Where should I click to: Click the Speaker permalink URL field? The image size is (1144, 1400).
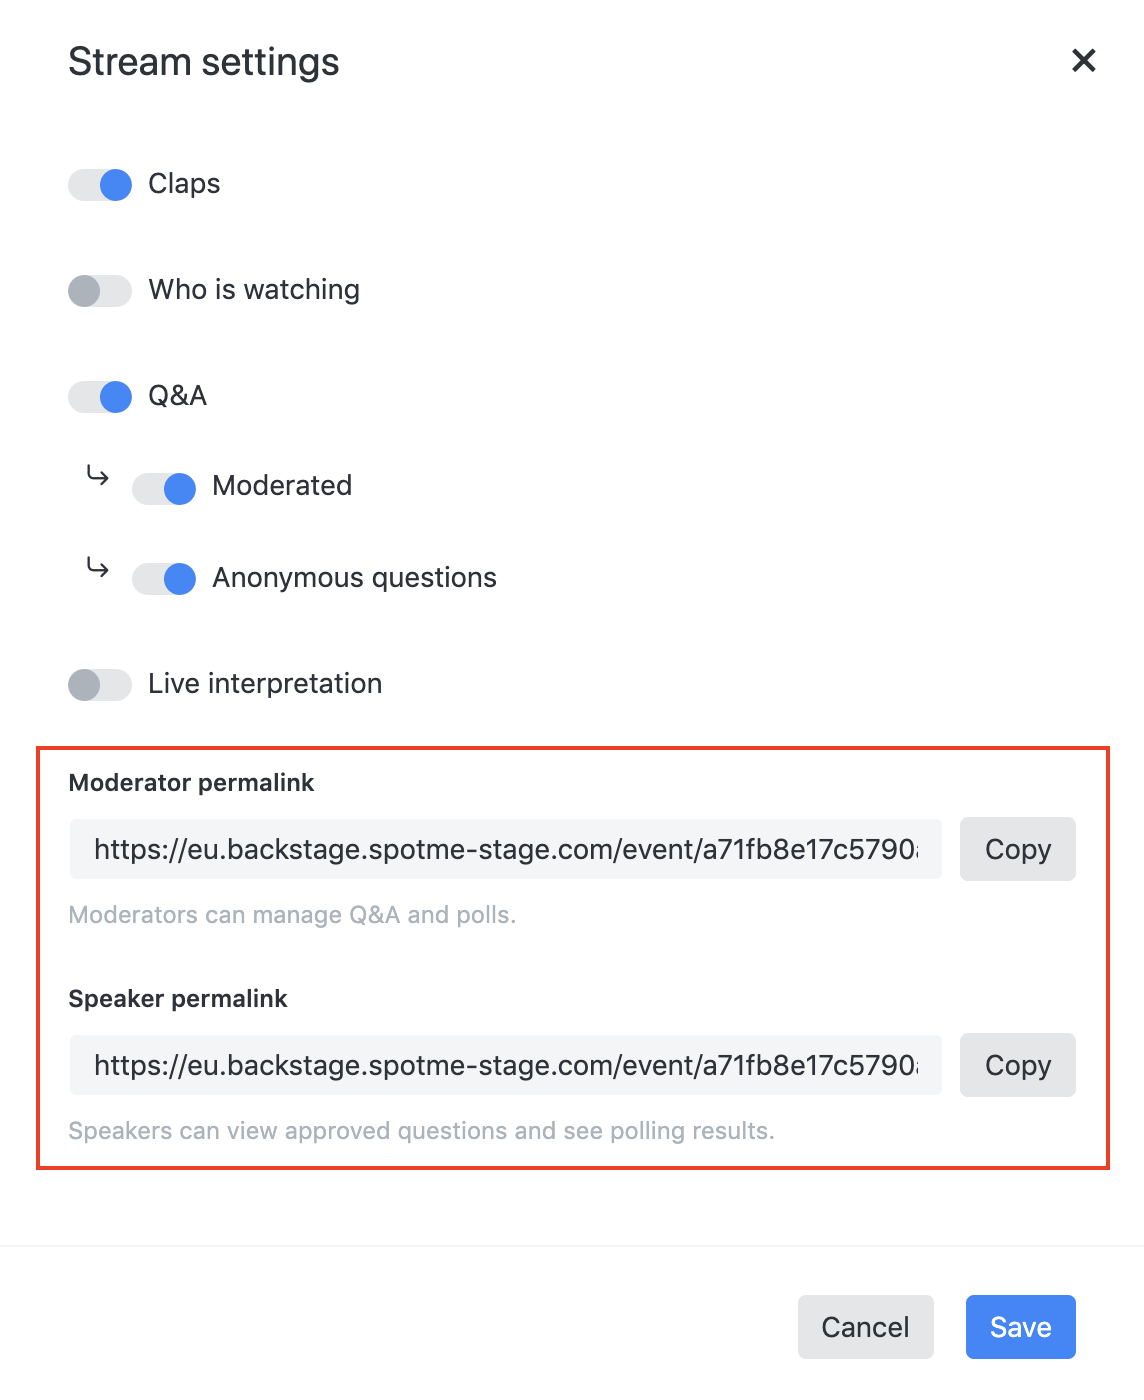tap(505, 1066)
